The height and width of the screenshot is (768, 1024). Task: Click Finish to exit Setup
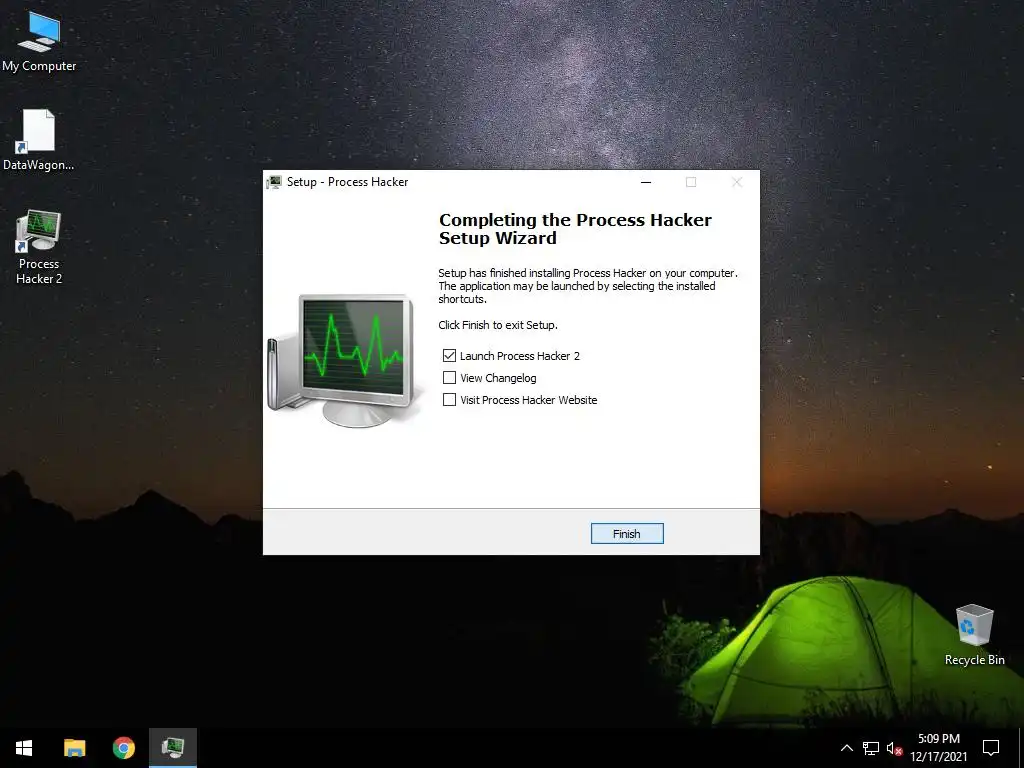coord(627,534)
